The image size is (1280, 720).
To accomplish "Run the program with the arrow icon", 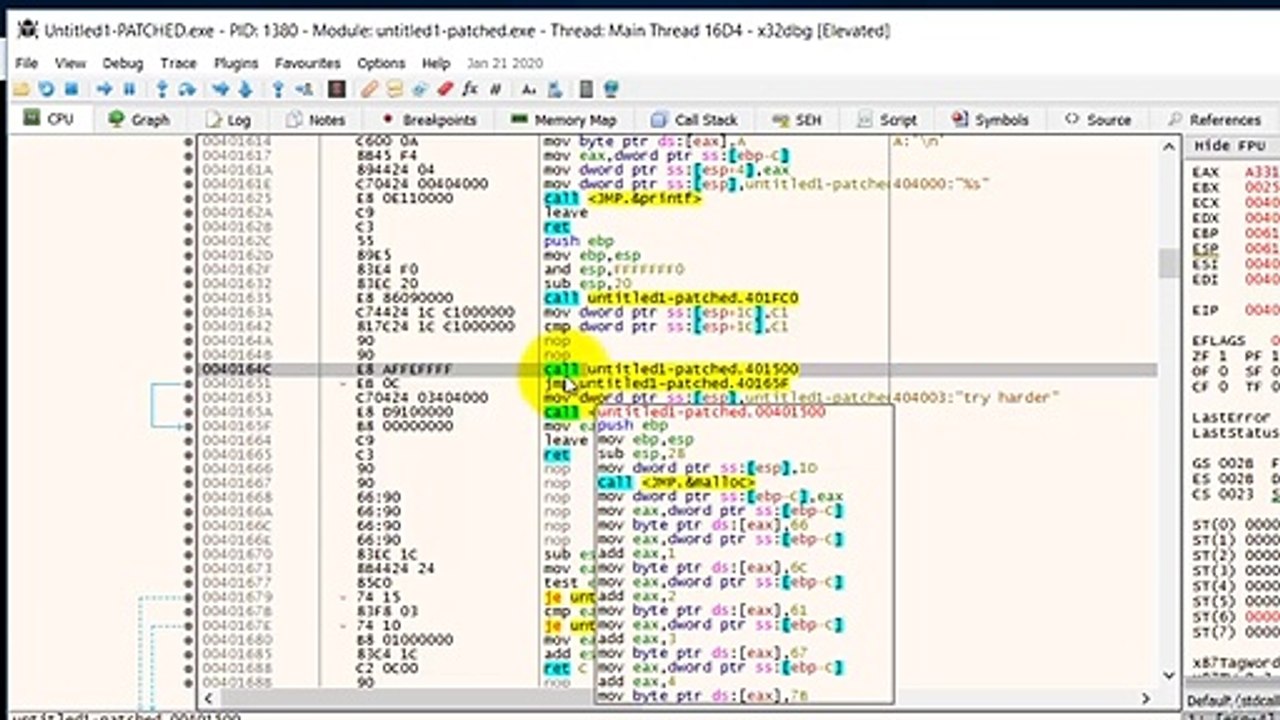I will click(x=104, y=89).
